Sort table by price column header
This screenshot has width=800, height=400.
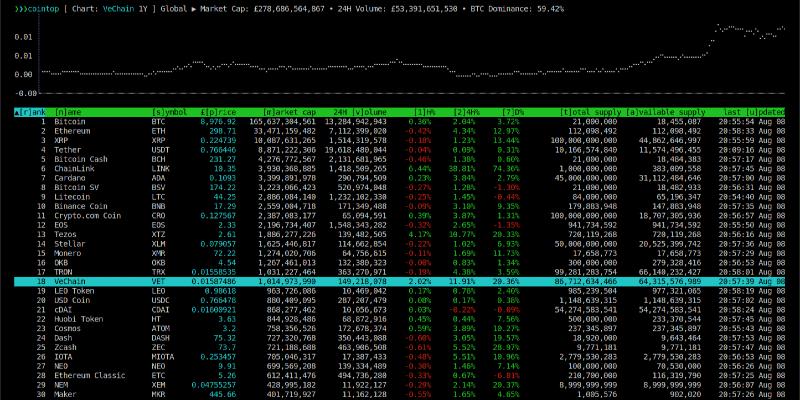coord(219,111)
